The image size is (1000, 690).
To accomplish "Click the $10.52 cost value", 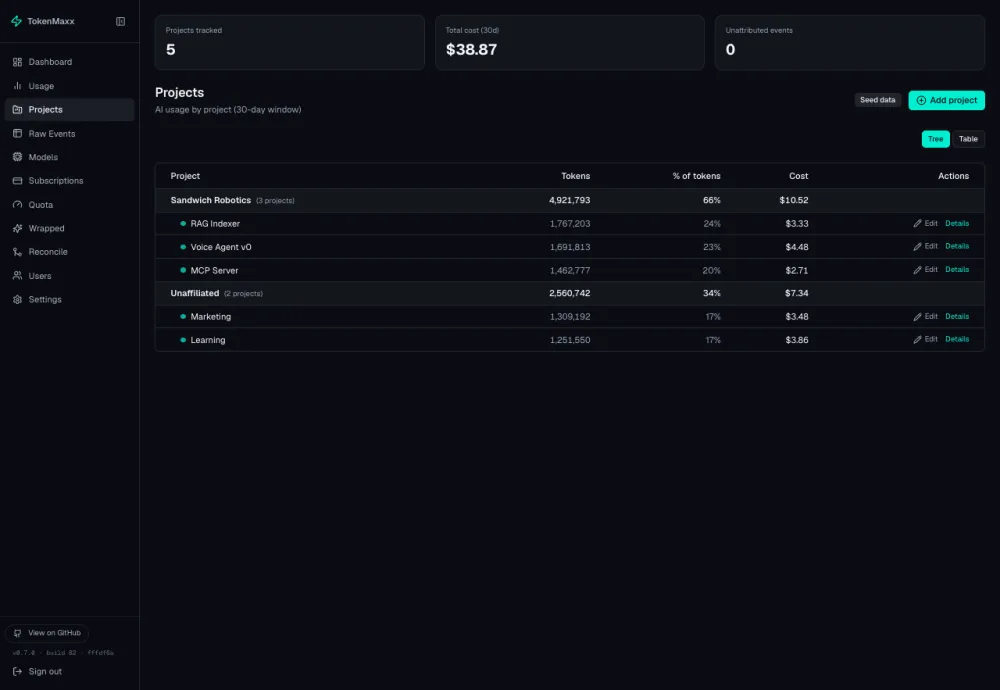I will (794, 200).
